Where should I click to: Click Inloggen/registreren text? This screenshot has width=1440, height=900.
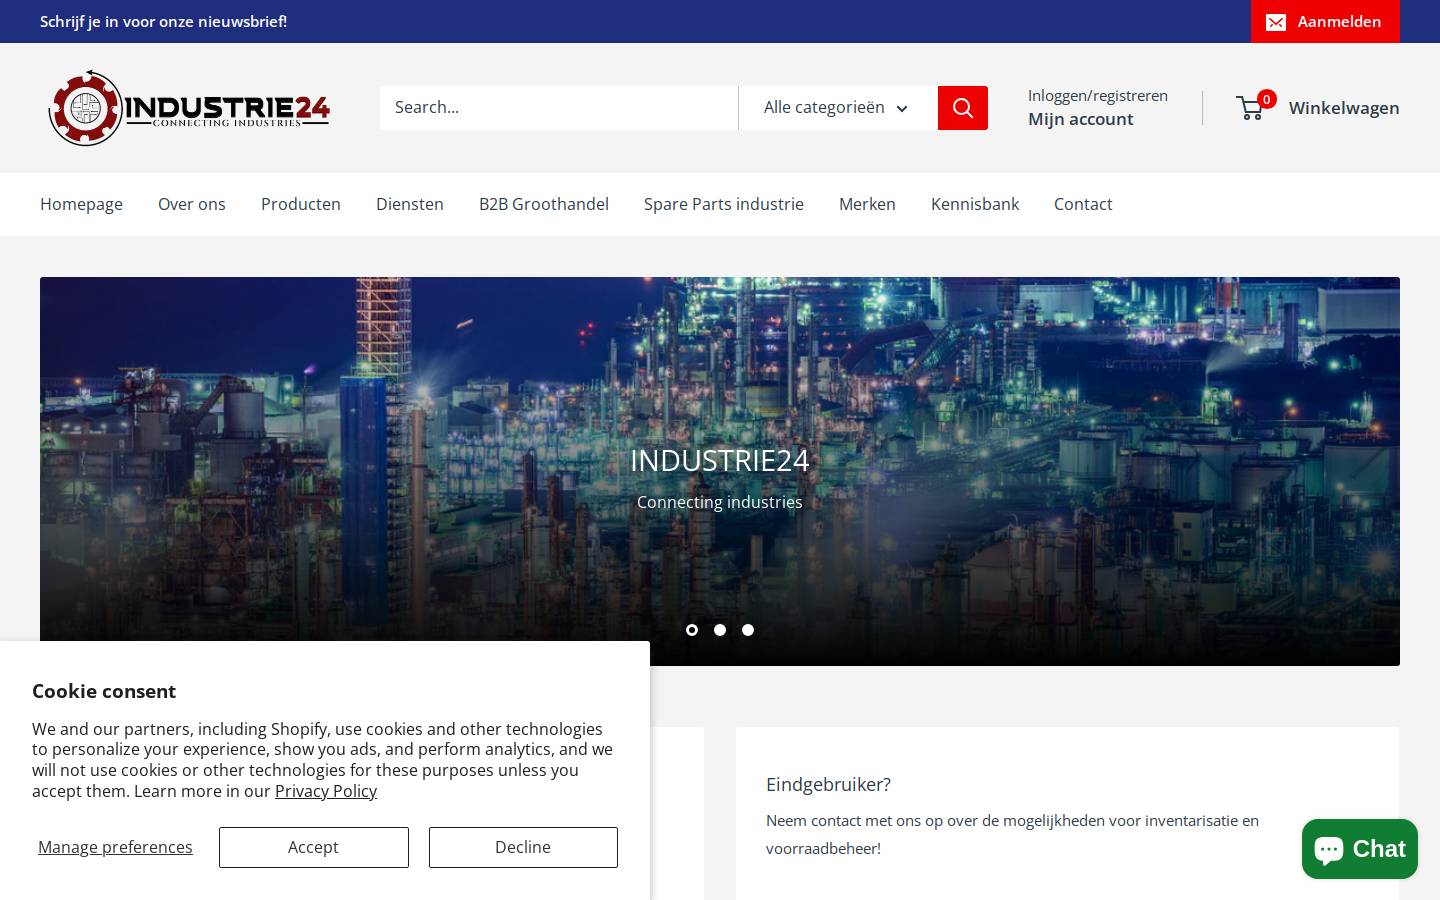1098,96
